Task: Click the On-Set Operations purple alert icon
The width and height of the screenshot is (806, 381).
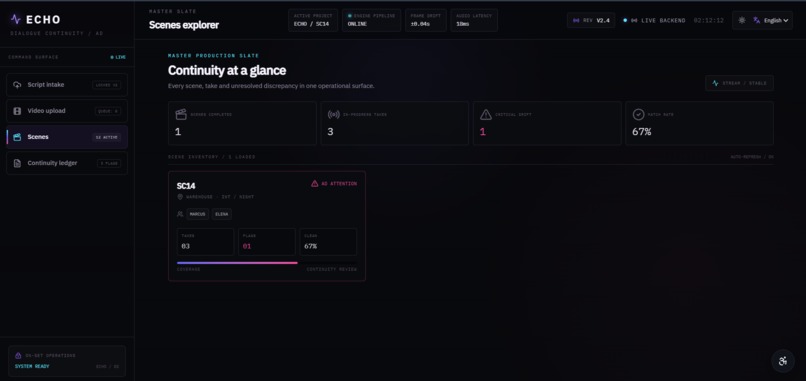Action: click(x=18, y=355)
